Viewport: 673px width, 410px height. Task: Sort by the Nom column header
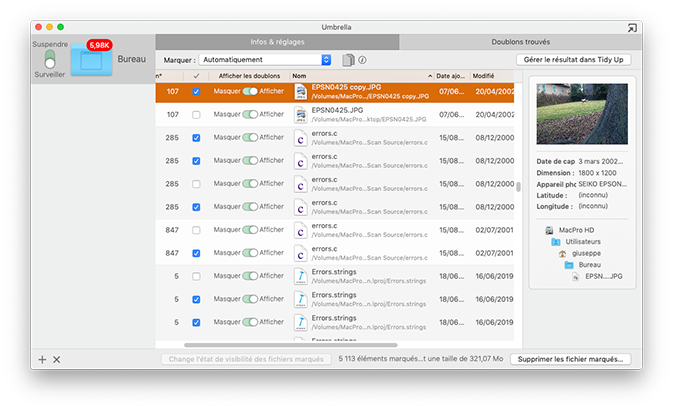362,76
